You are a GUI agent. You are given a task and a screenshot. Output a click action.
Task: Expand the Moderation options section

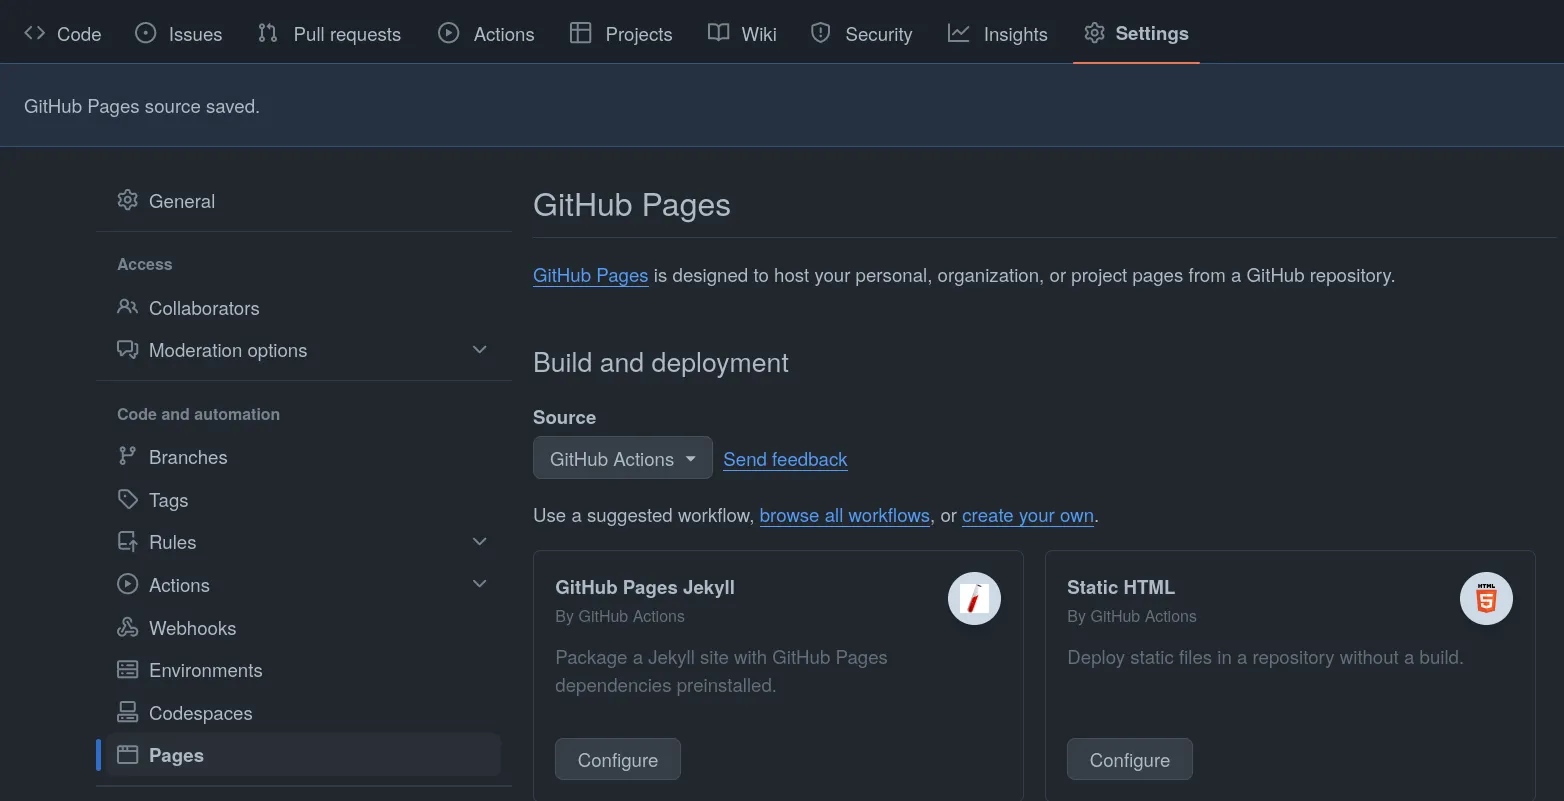[x=480, y=350]
